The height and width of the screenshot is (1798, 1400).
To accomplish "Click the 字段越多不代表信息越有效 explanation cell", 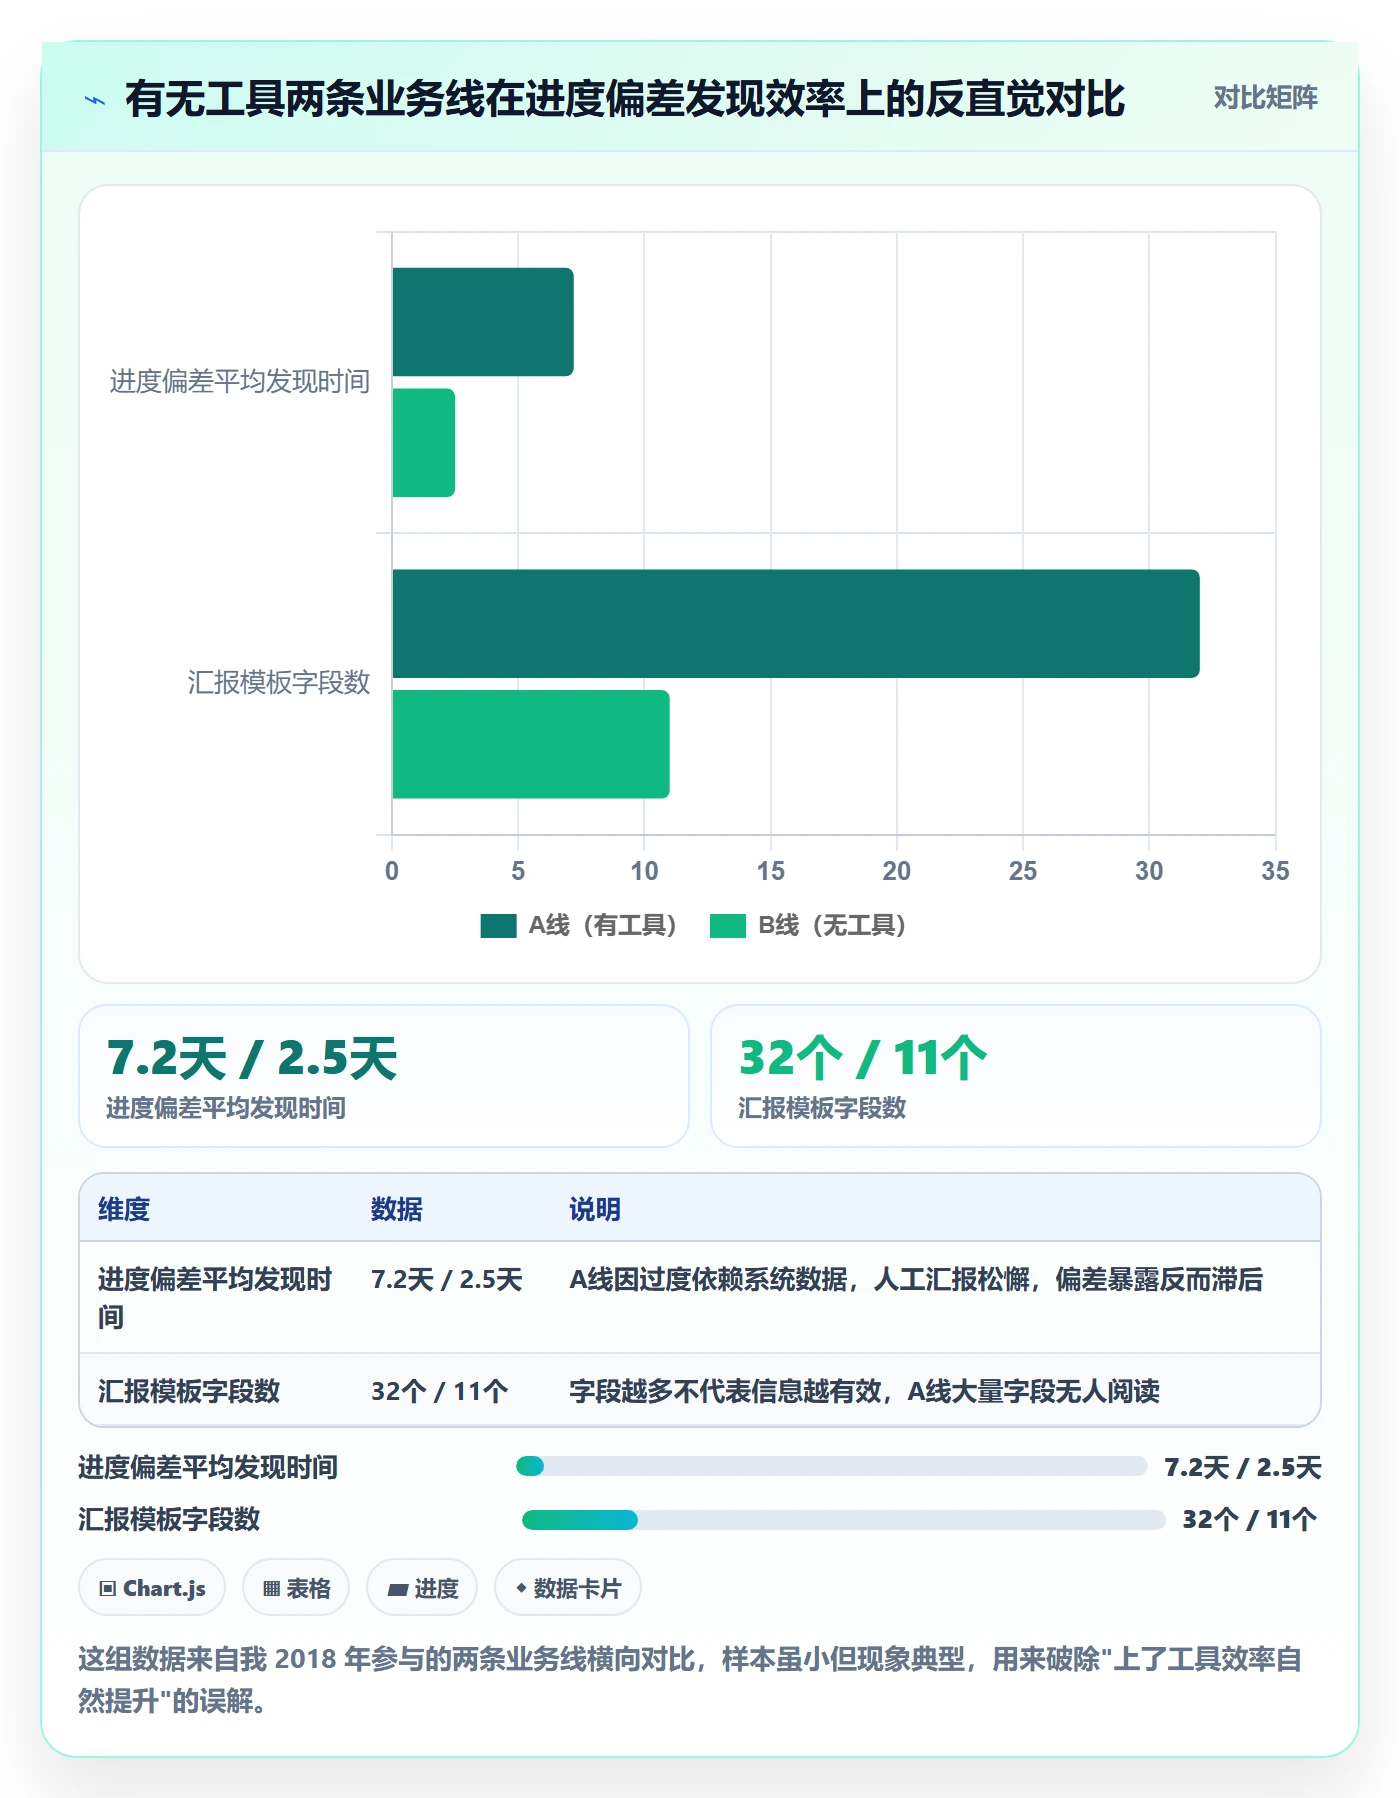I will coord(864,1391).
